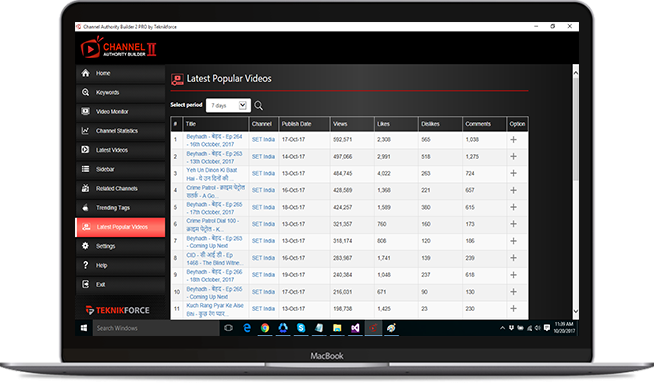
Task: Click plus option for row 5 video
Action: point(513,207)
